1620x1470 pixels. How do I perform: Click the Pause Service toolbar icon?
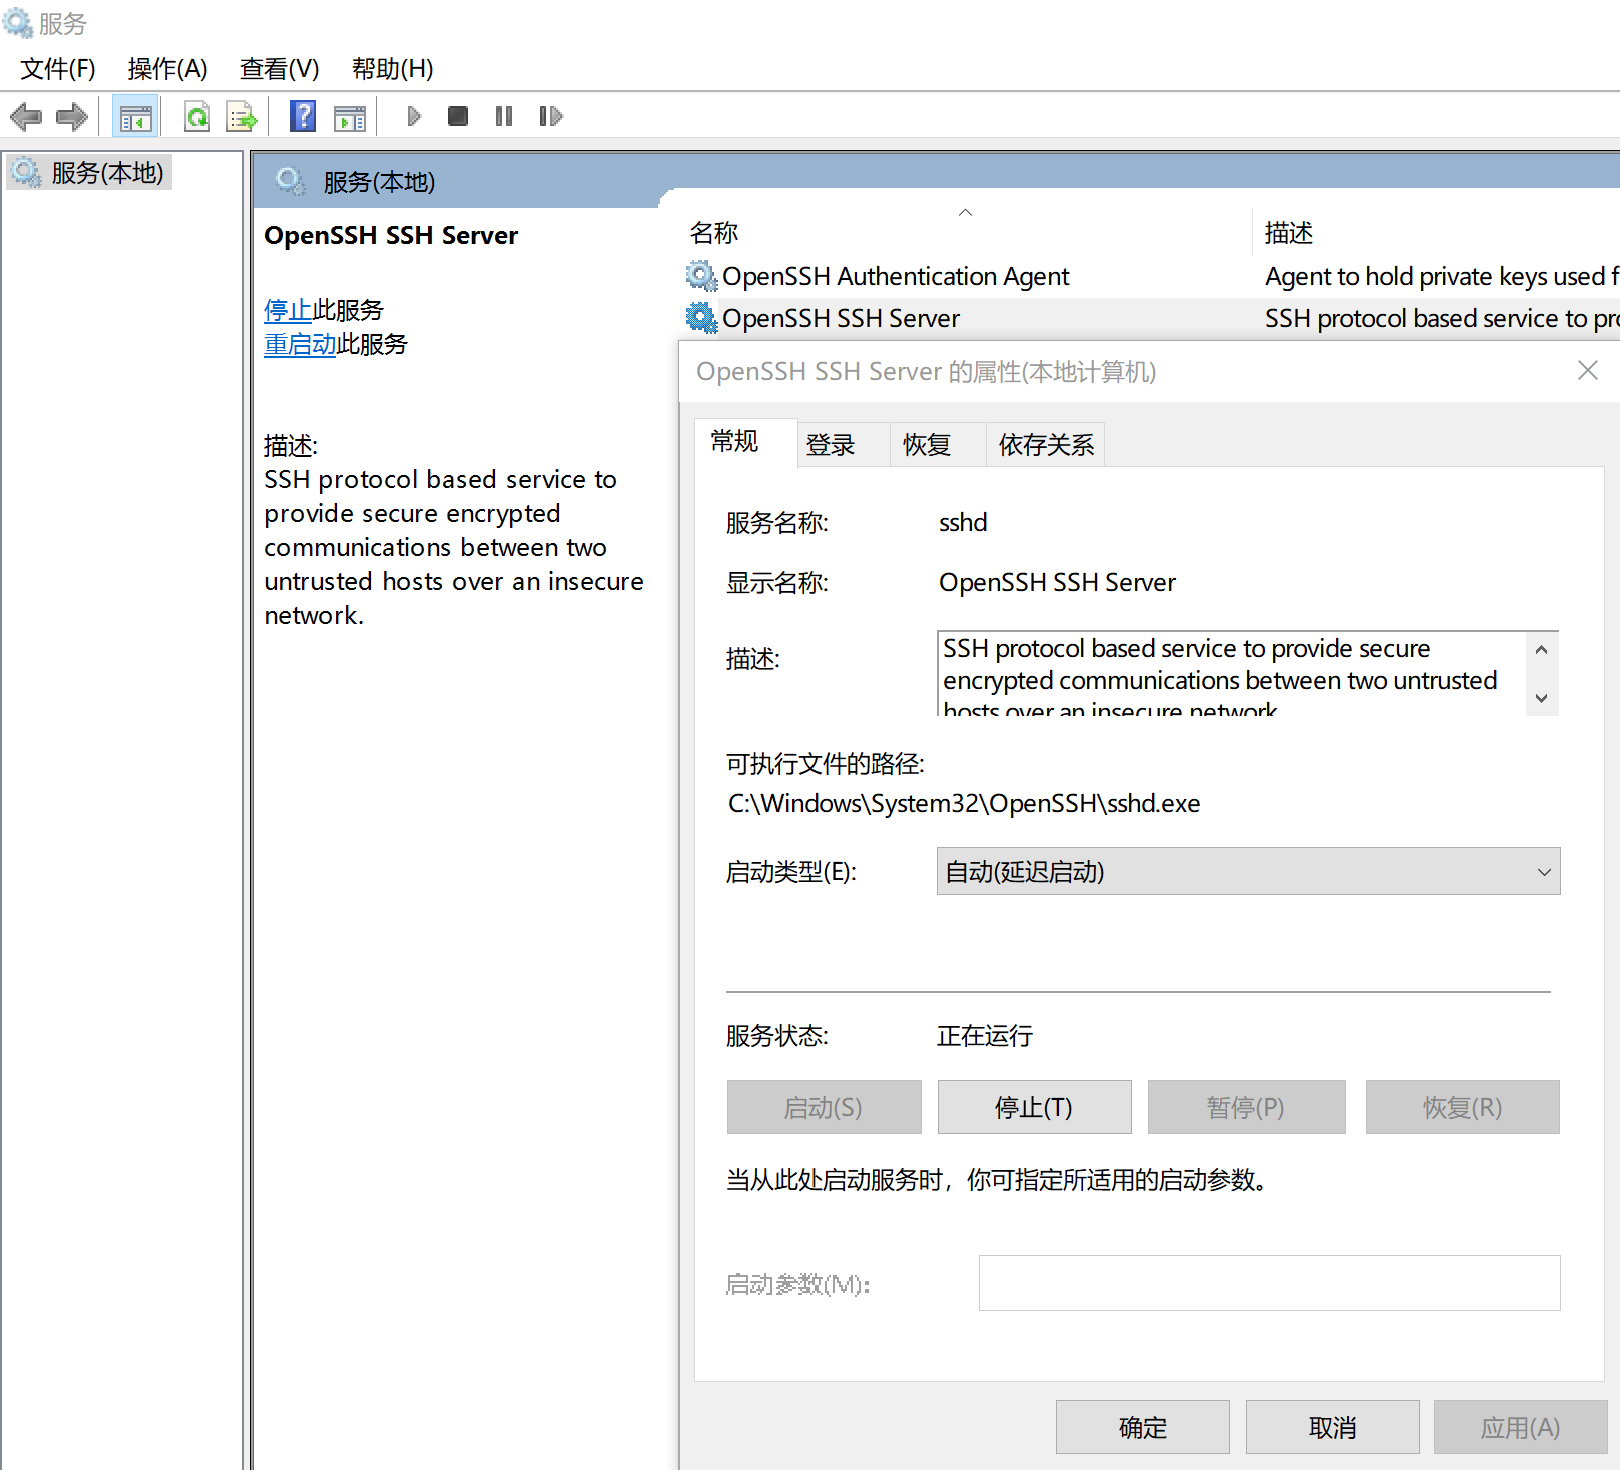coord(504,116)
